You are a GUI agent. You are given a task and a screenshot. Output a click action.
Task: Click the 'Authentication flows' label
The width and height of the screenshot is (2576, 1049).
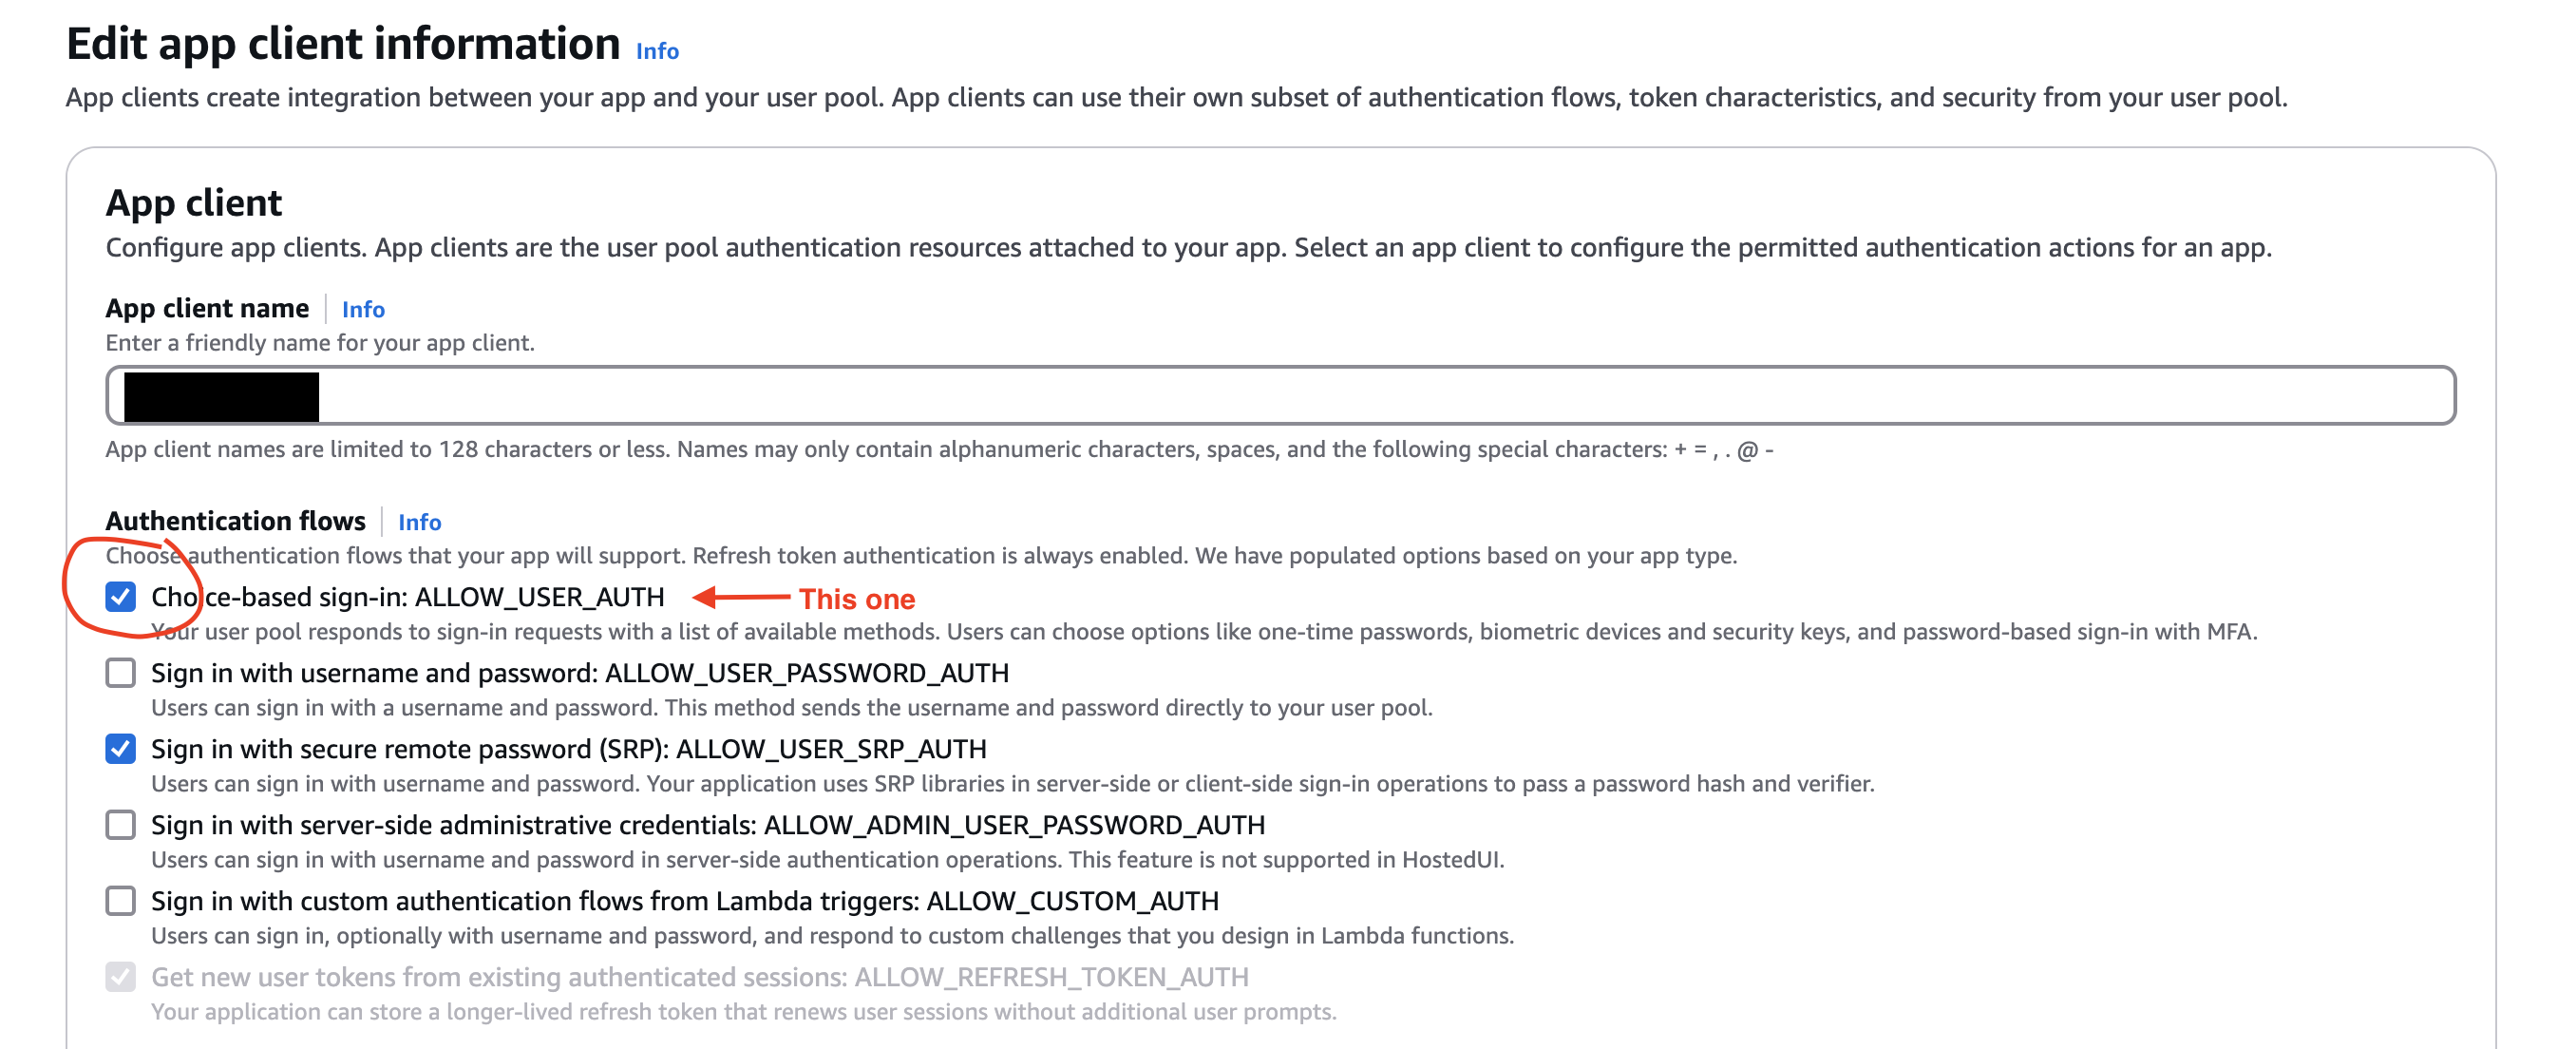[x=236, y=521]
